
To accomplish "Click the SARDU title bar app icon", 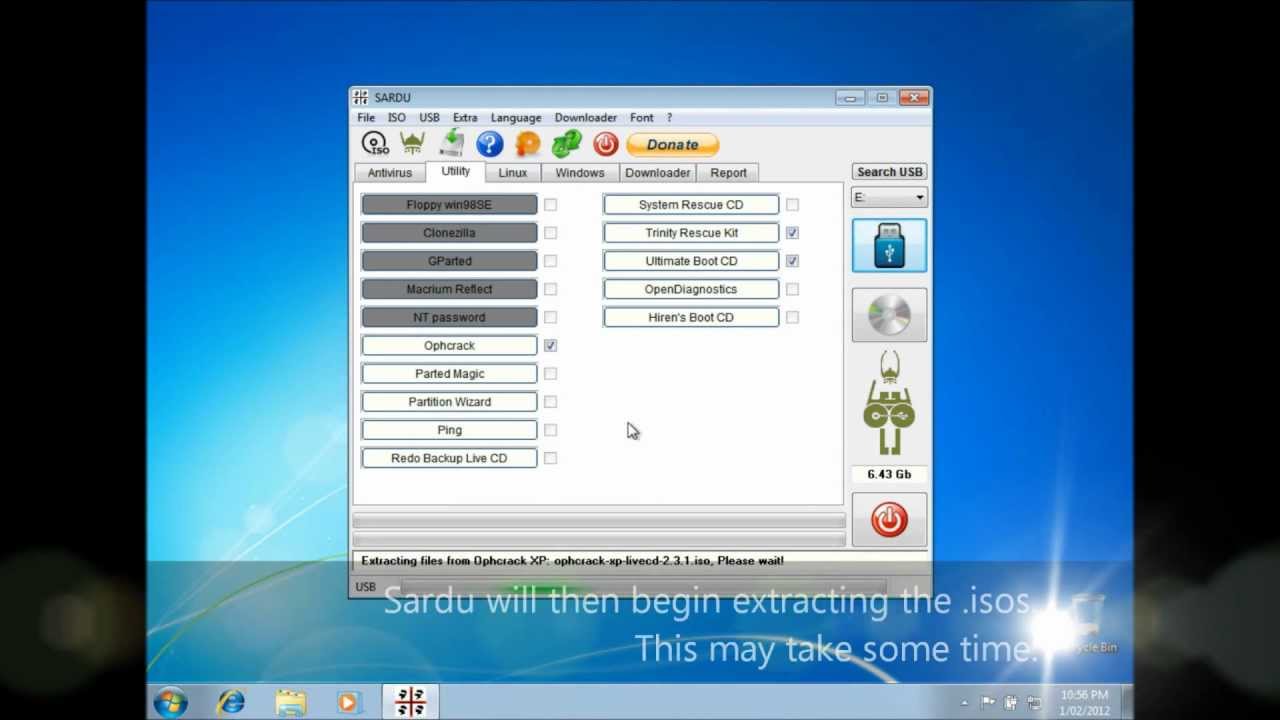I will [361, 97].
